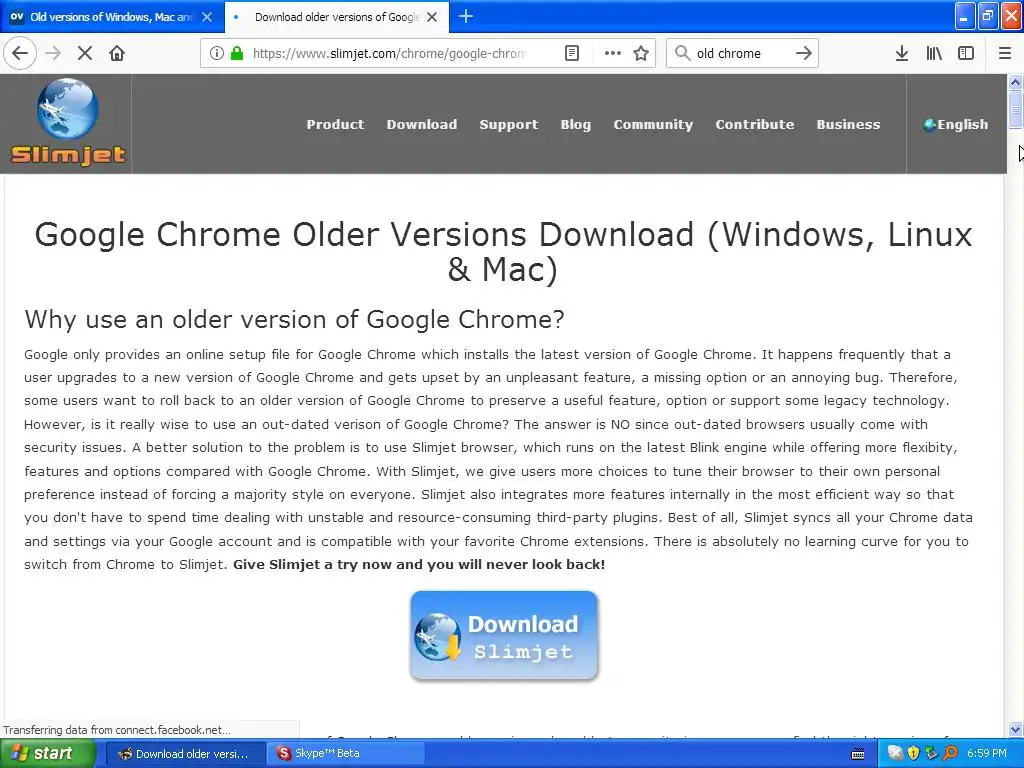The image size is (1024, 768).
Task: Click the security shield tray icon
Action: click(913, 754)
